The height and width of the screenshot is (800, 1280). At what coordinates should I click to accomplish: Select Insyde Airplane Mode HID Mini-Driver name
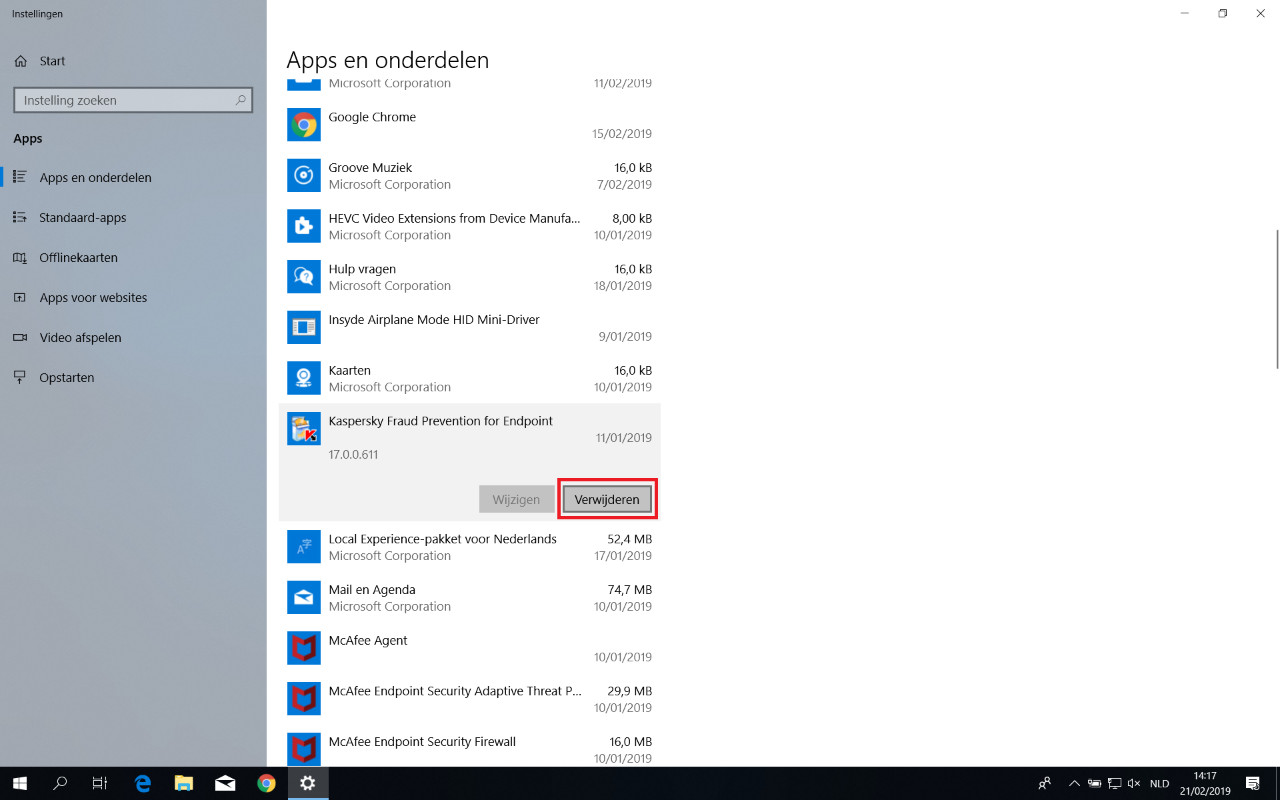(434, 320)
